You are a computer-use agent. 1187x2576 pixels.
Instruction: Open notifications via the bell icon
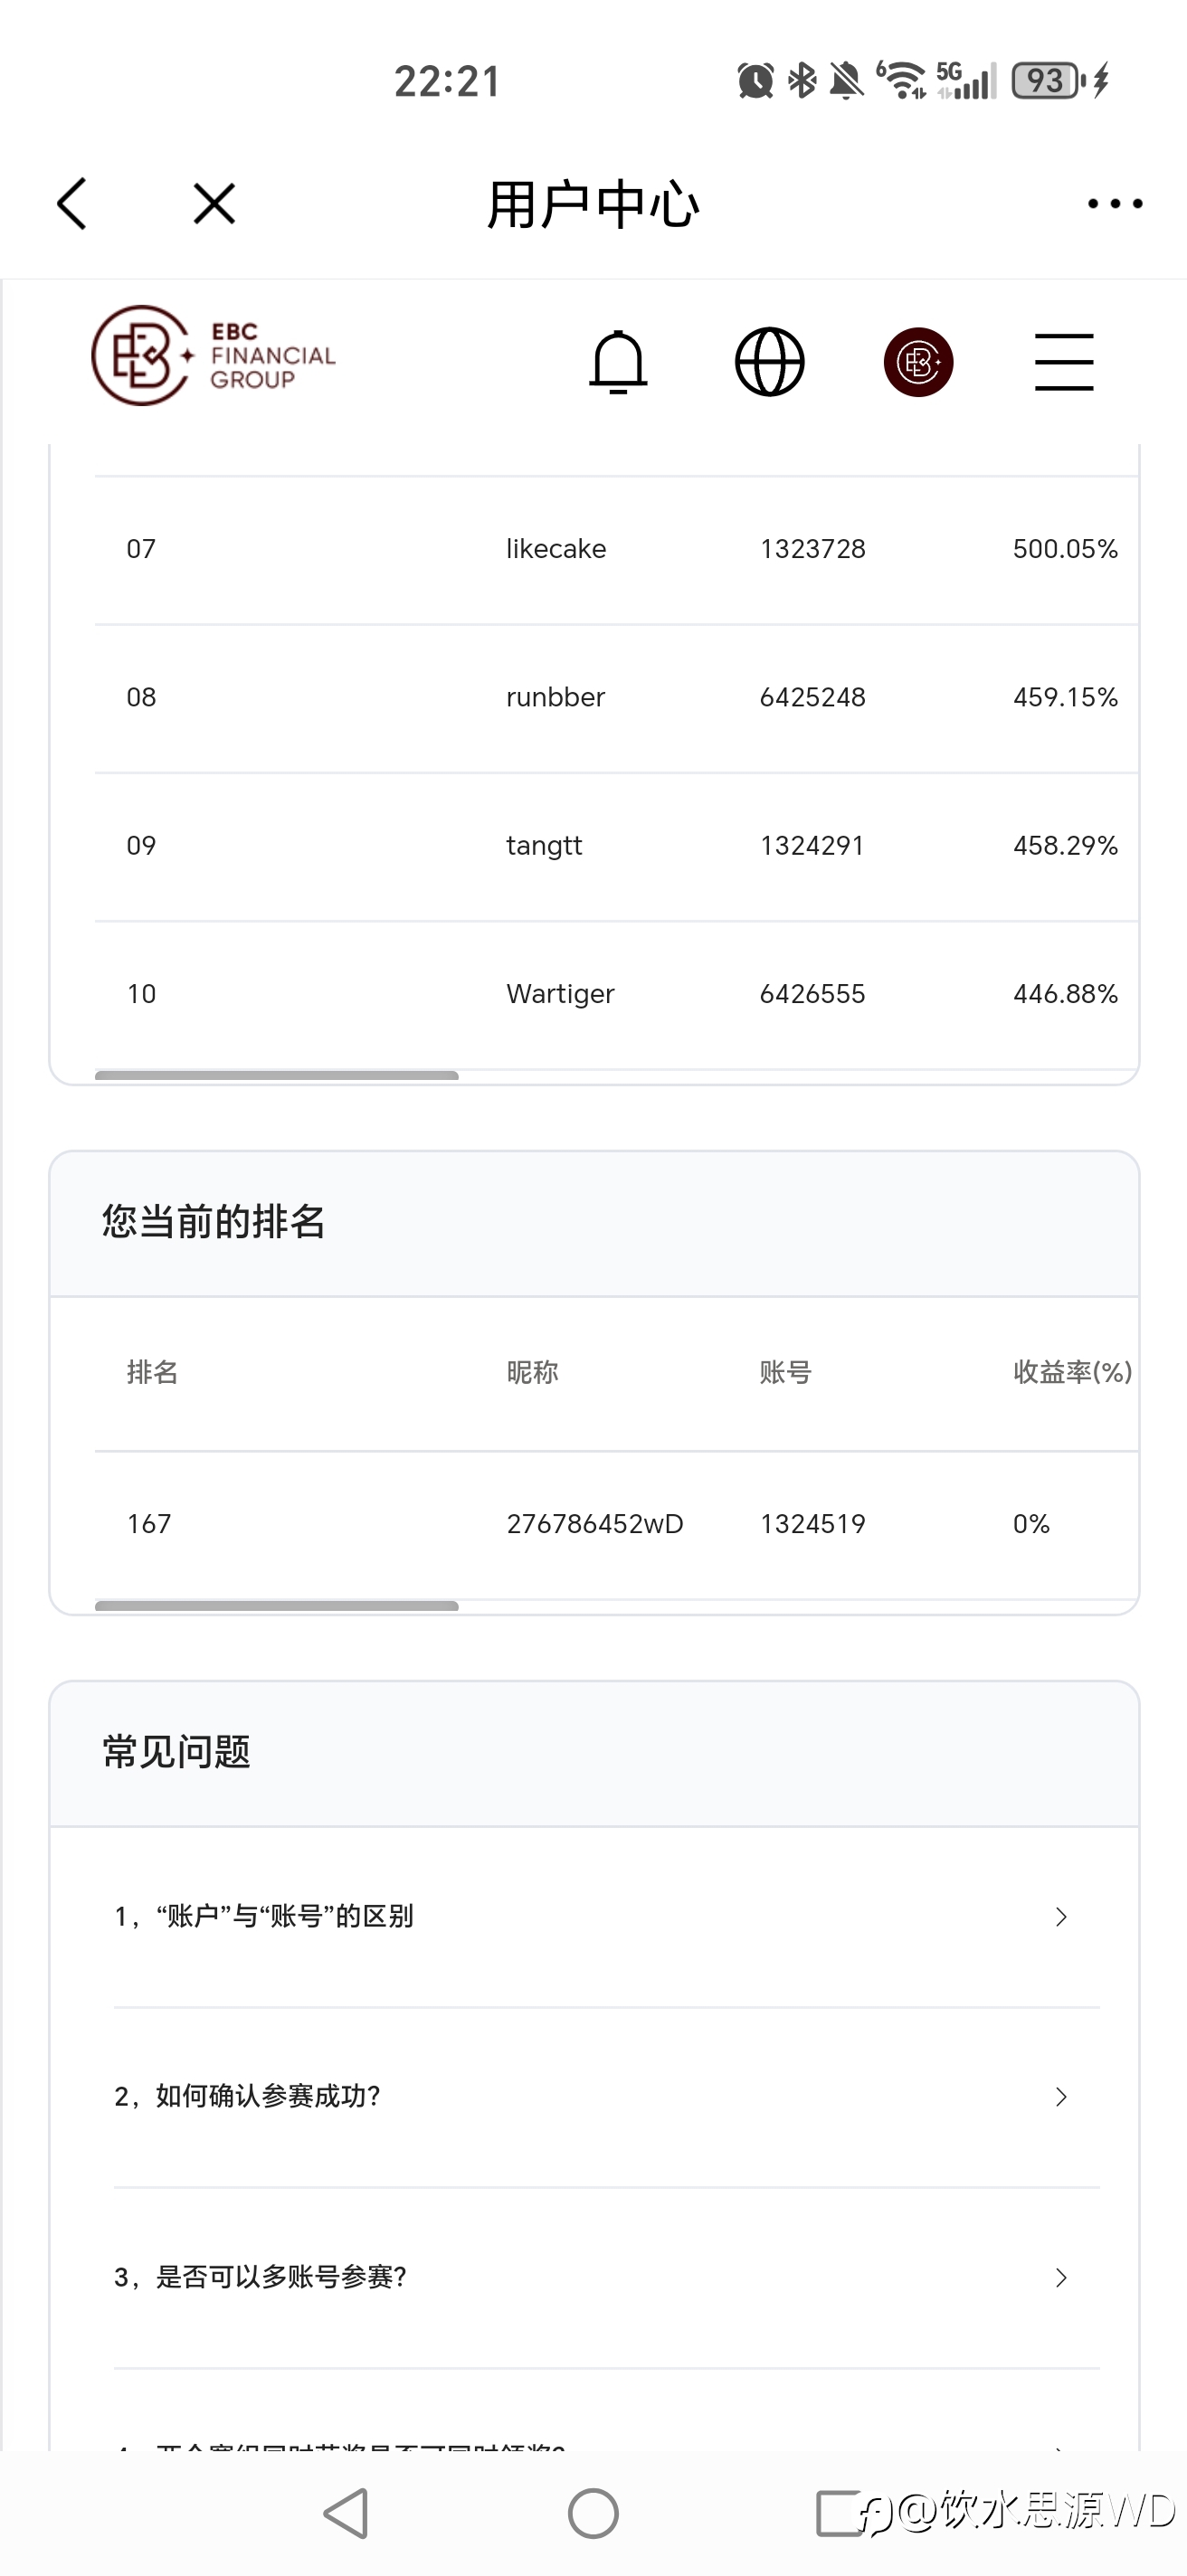[x=618, y=361]
